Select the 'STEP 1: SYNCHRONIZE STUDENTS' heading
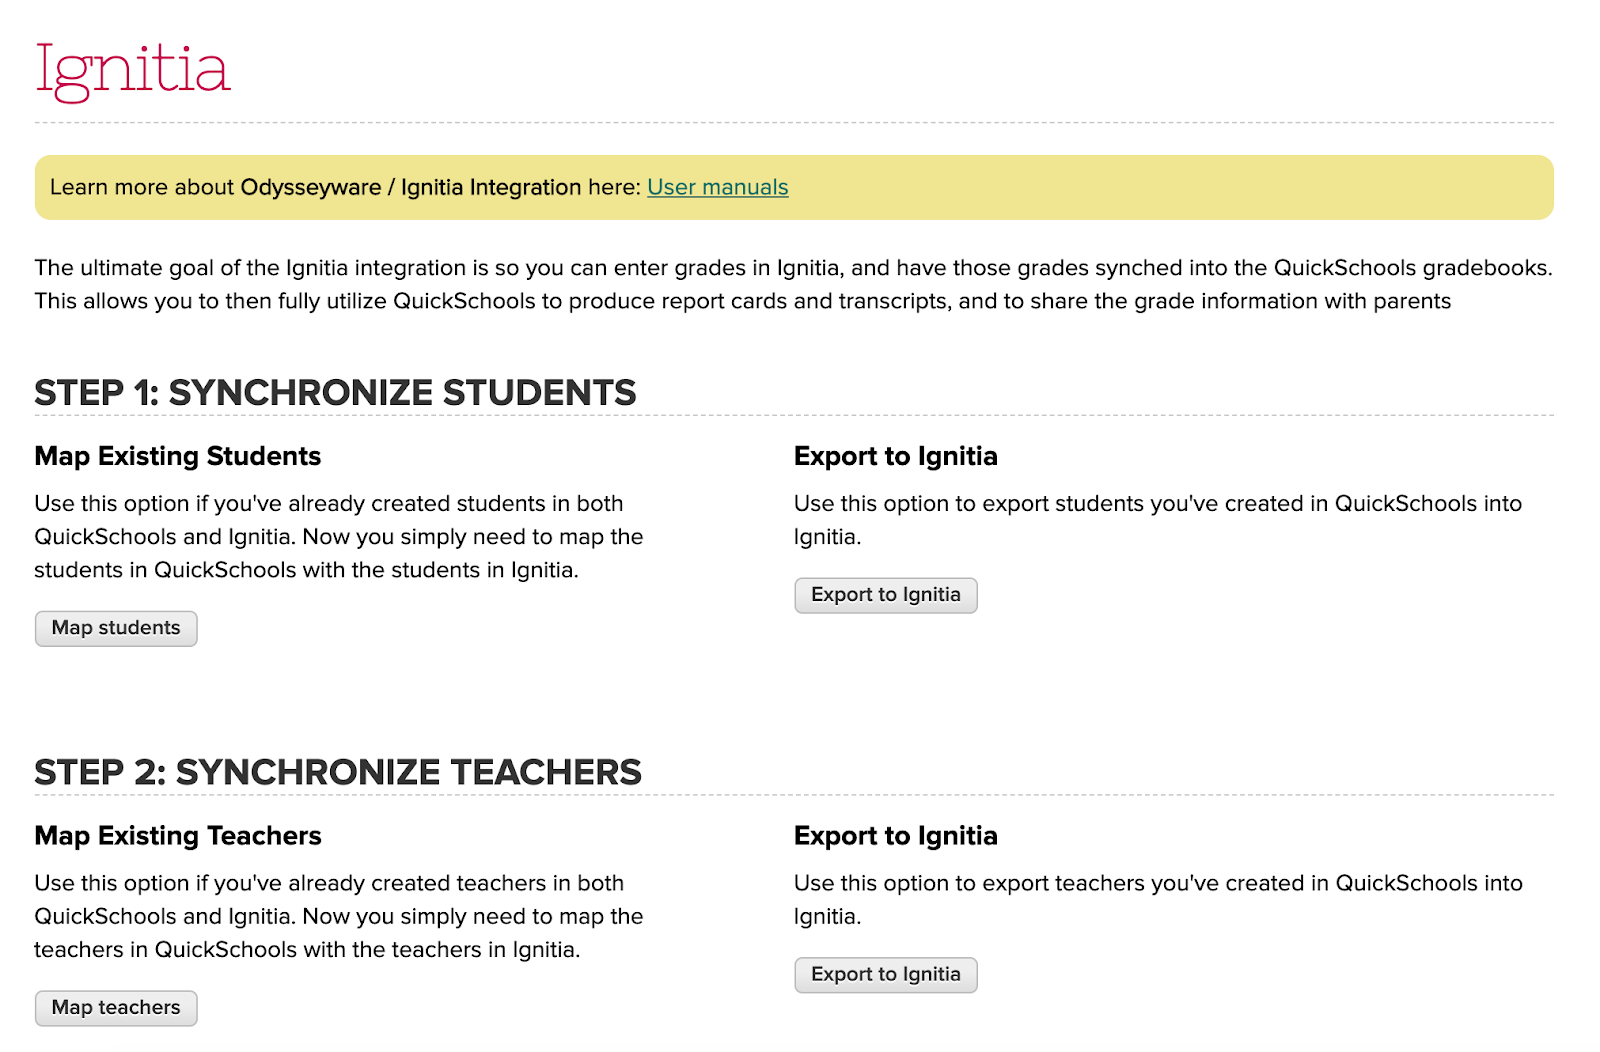 tap(335, 393)
